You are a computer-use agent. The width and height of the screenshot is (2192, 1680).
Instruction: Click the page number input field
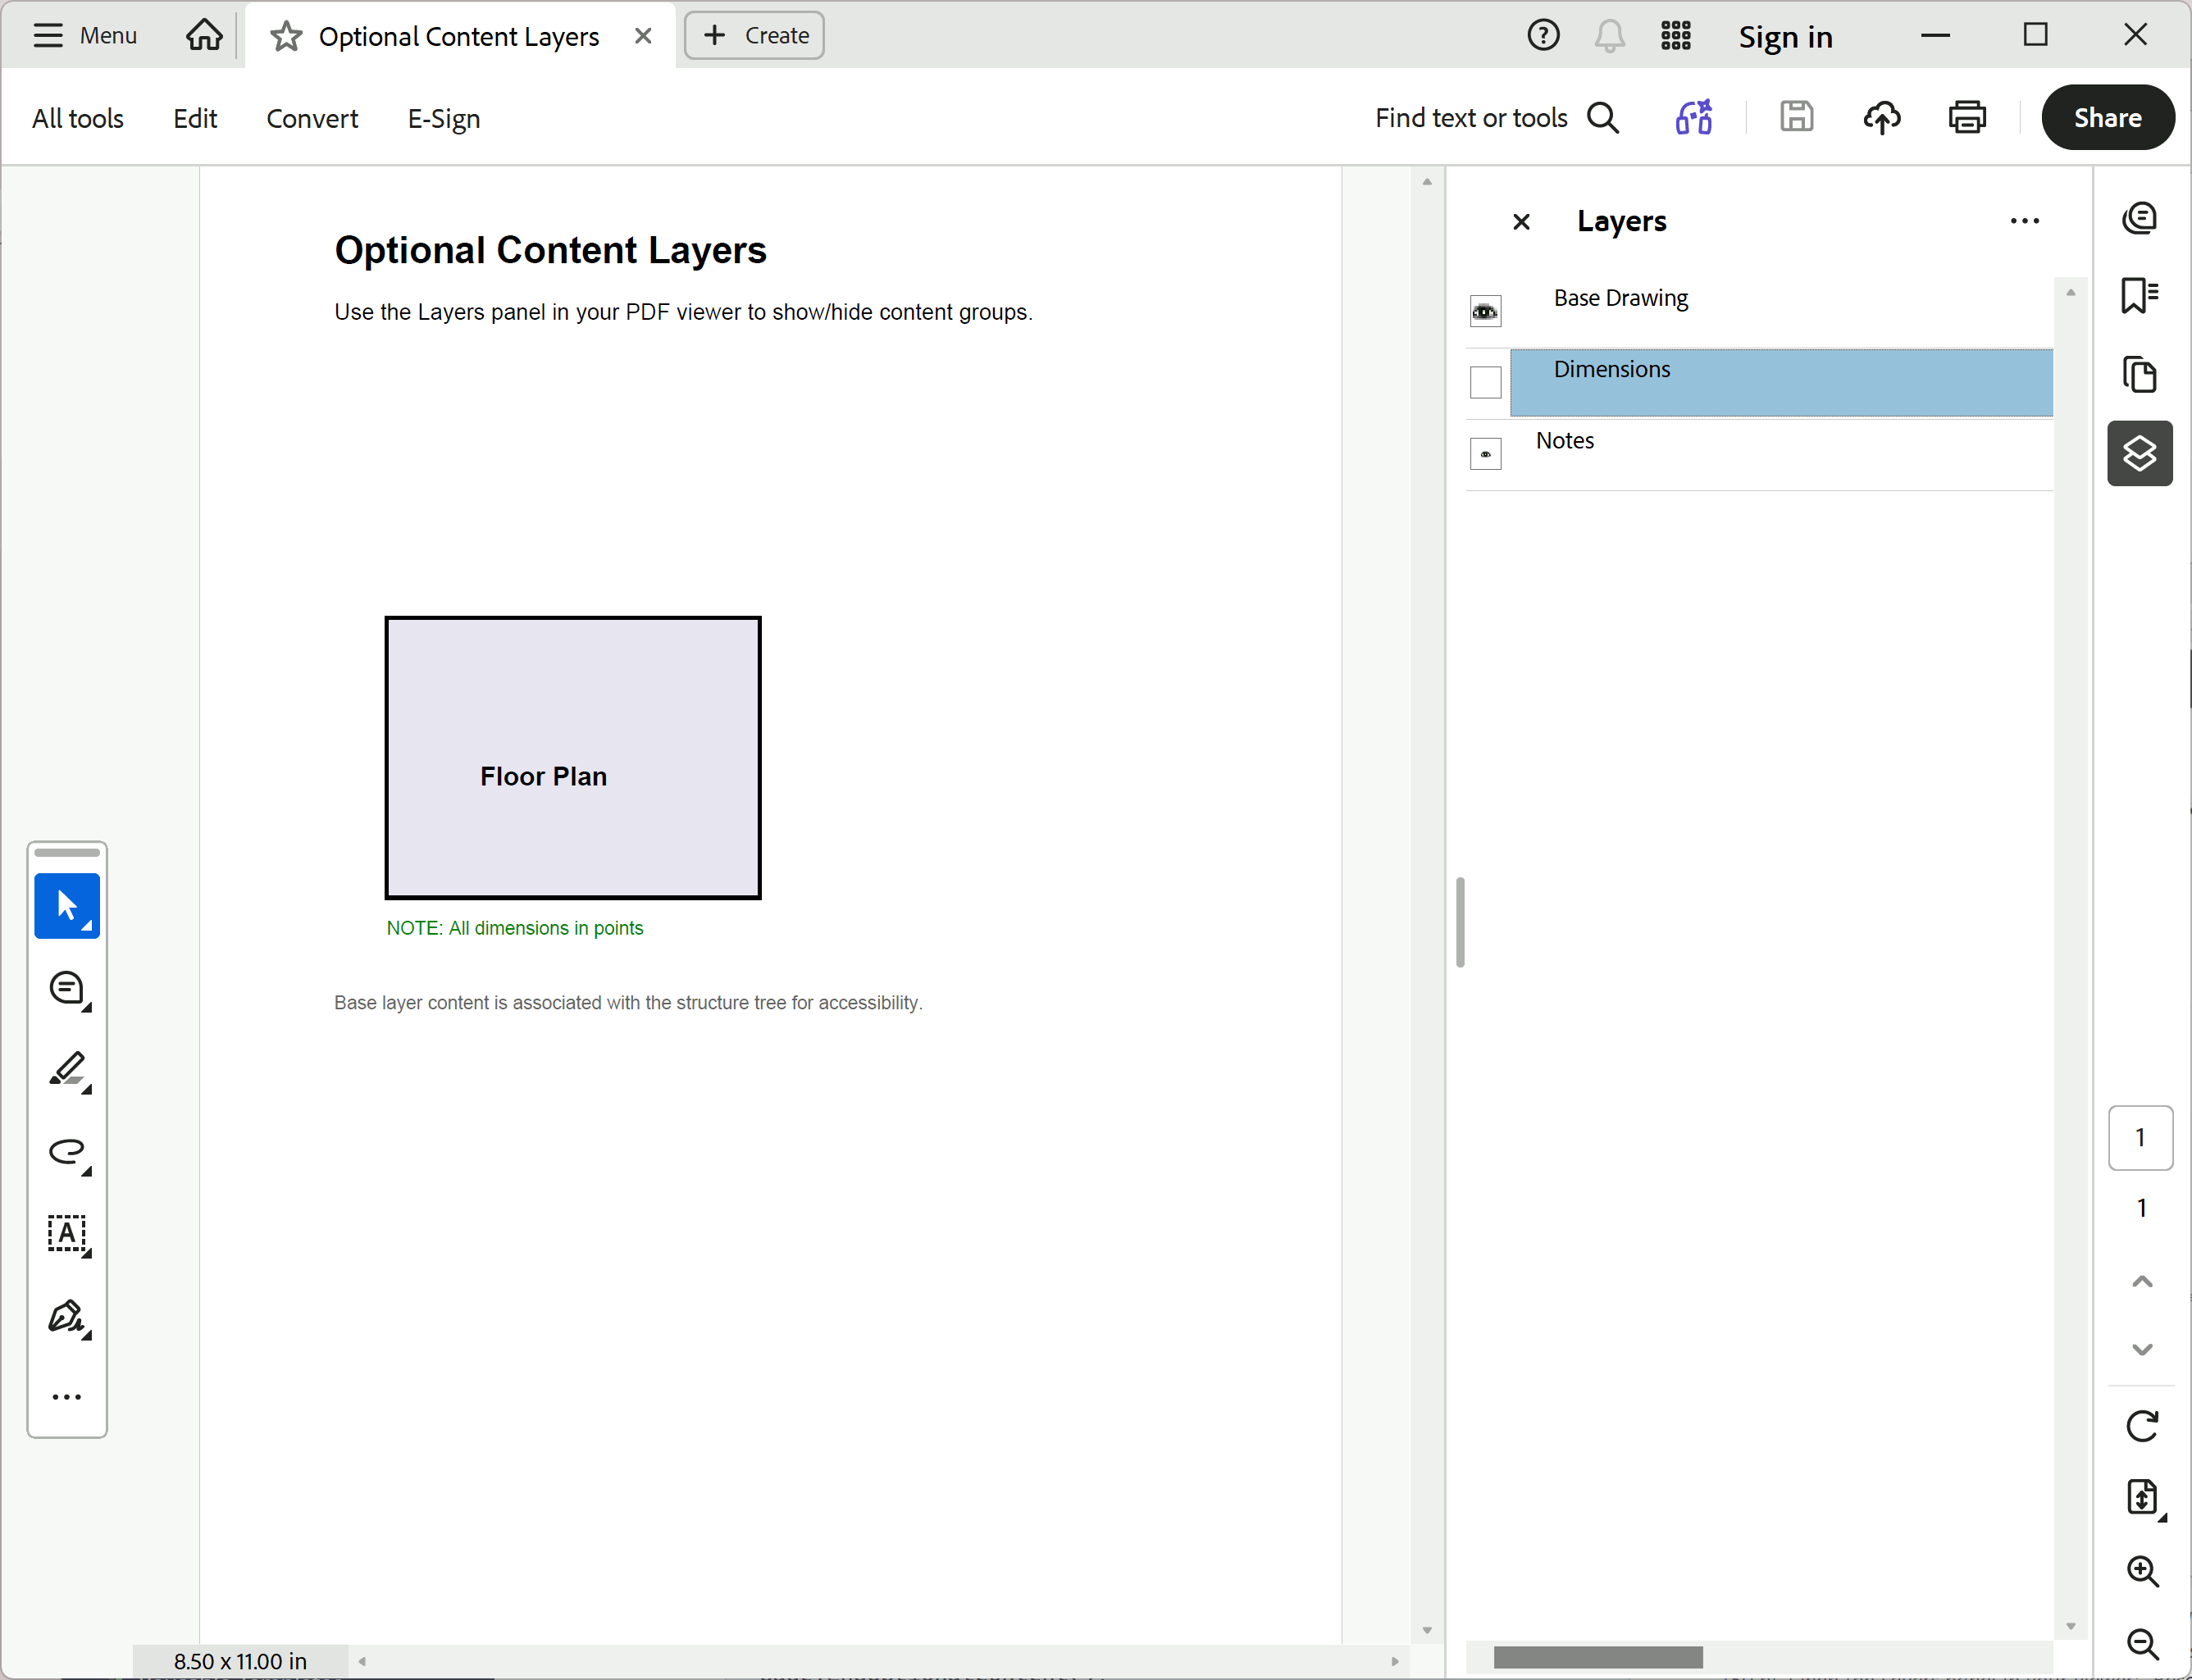[x=2140, y=1137]
